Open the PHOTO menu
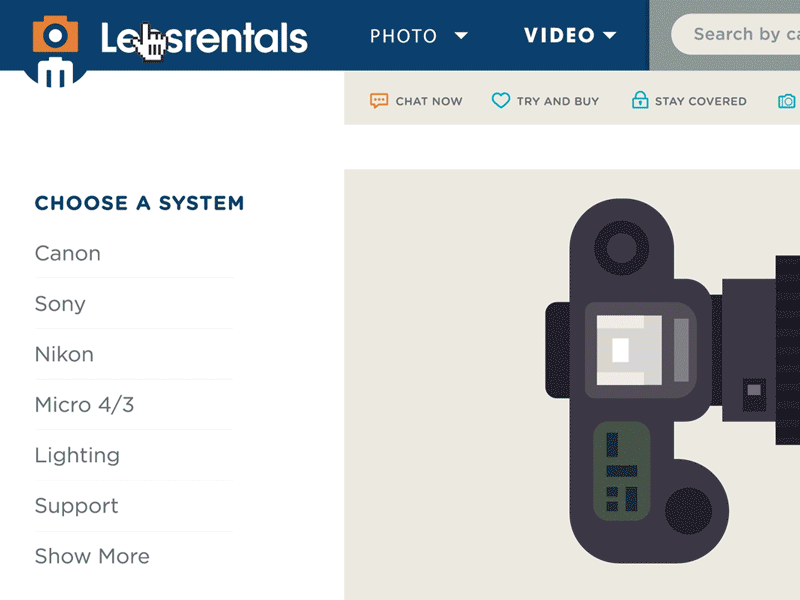This screenshot has width=800, height=600. coord(404,36)
